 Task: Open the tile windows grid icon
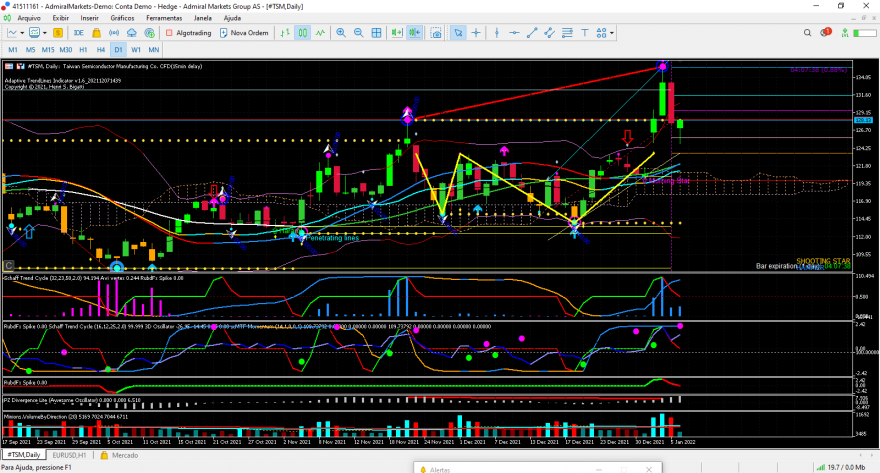(375, 32)
